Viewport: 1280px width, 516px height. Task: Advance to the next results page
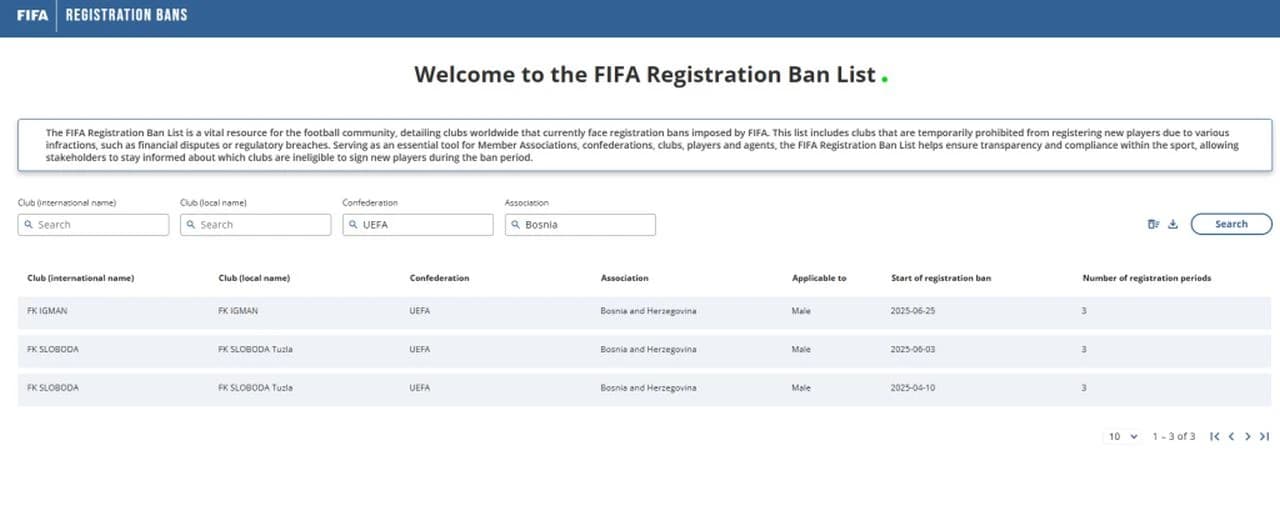[1248, 436]
